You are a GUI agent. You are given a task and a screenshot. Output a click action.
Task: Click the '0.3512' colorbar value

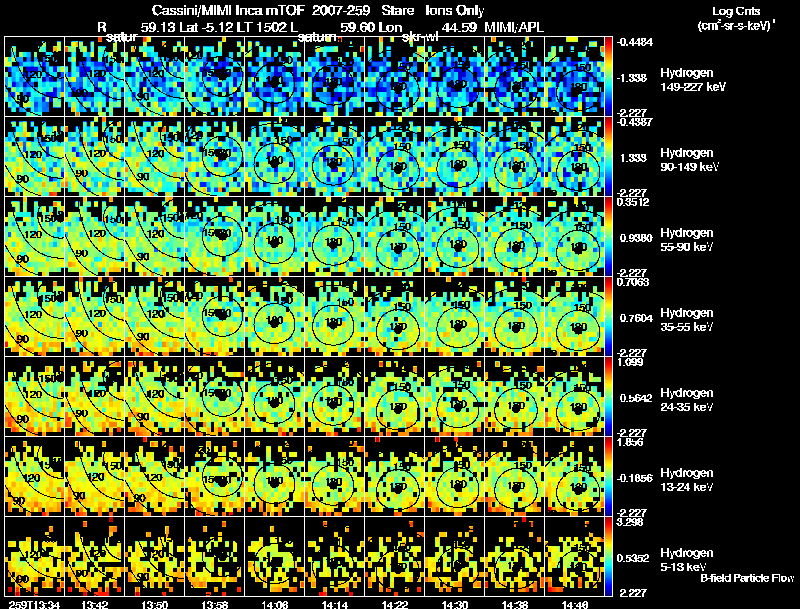(633, 202)
